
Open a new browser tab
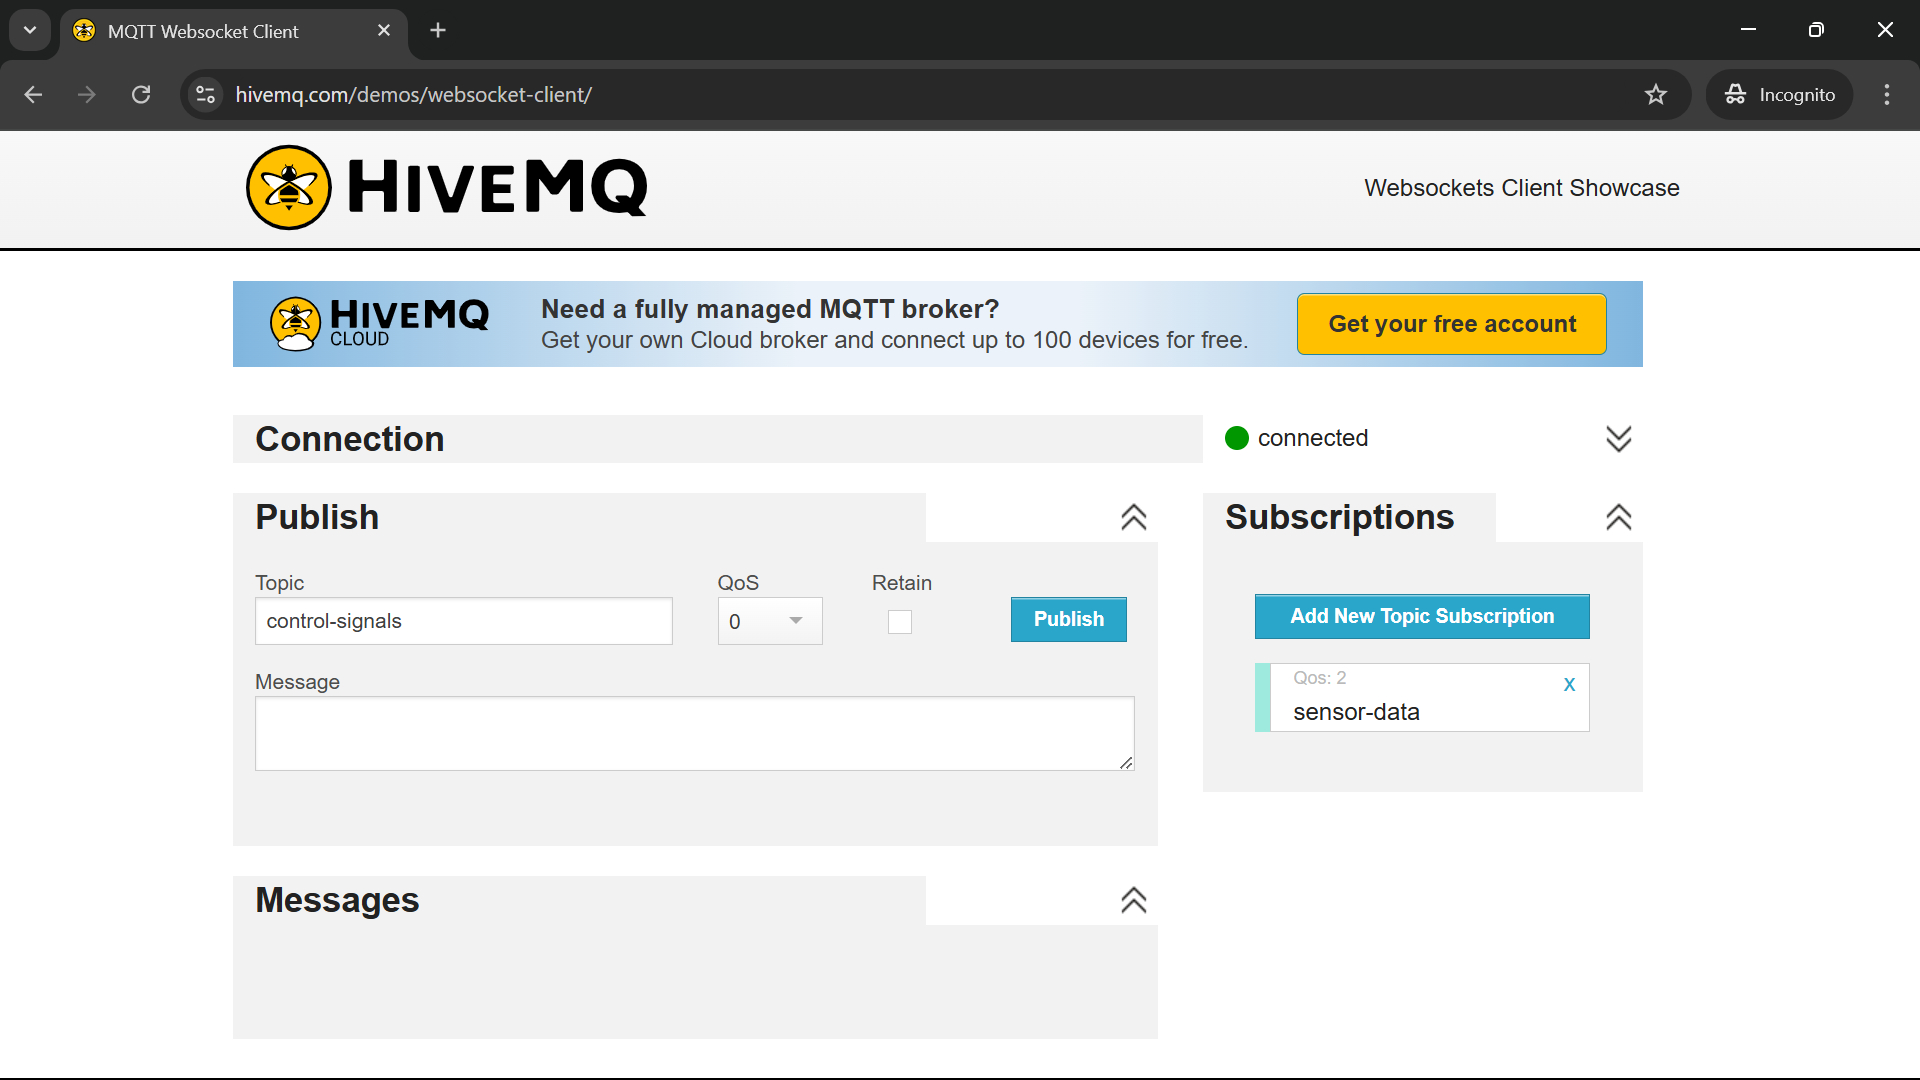coord(438,31)
